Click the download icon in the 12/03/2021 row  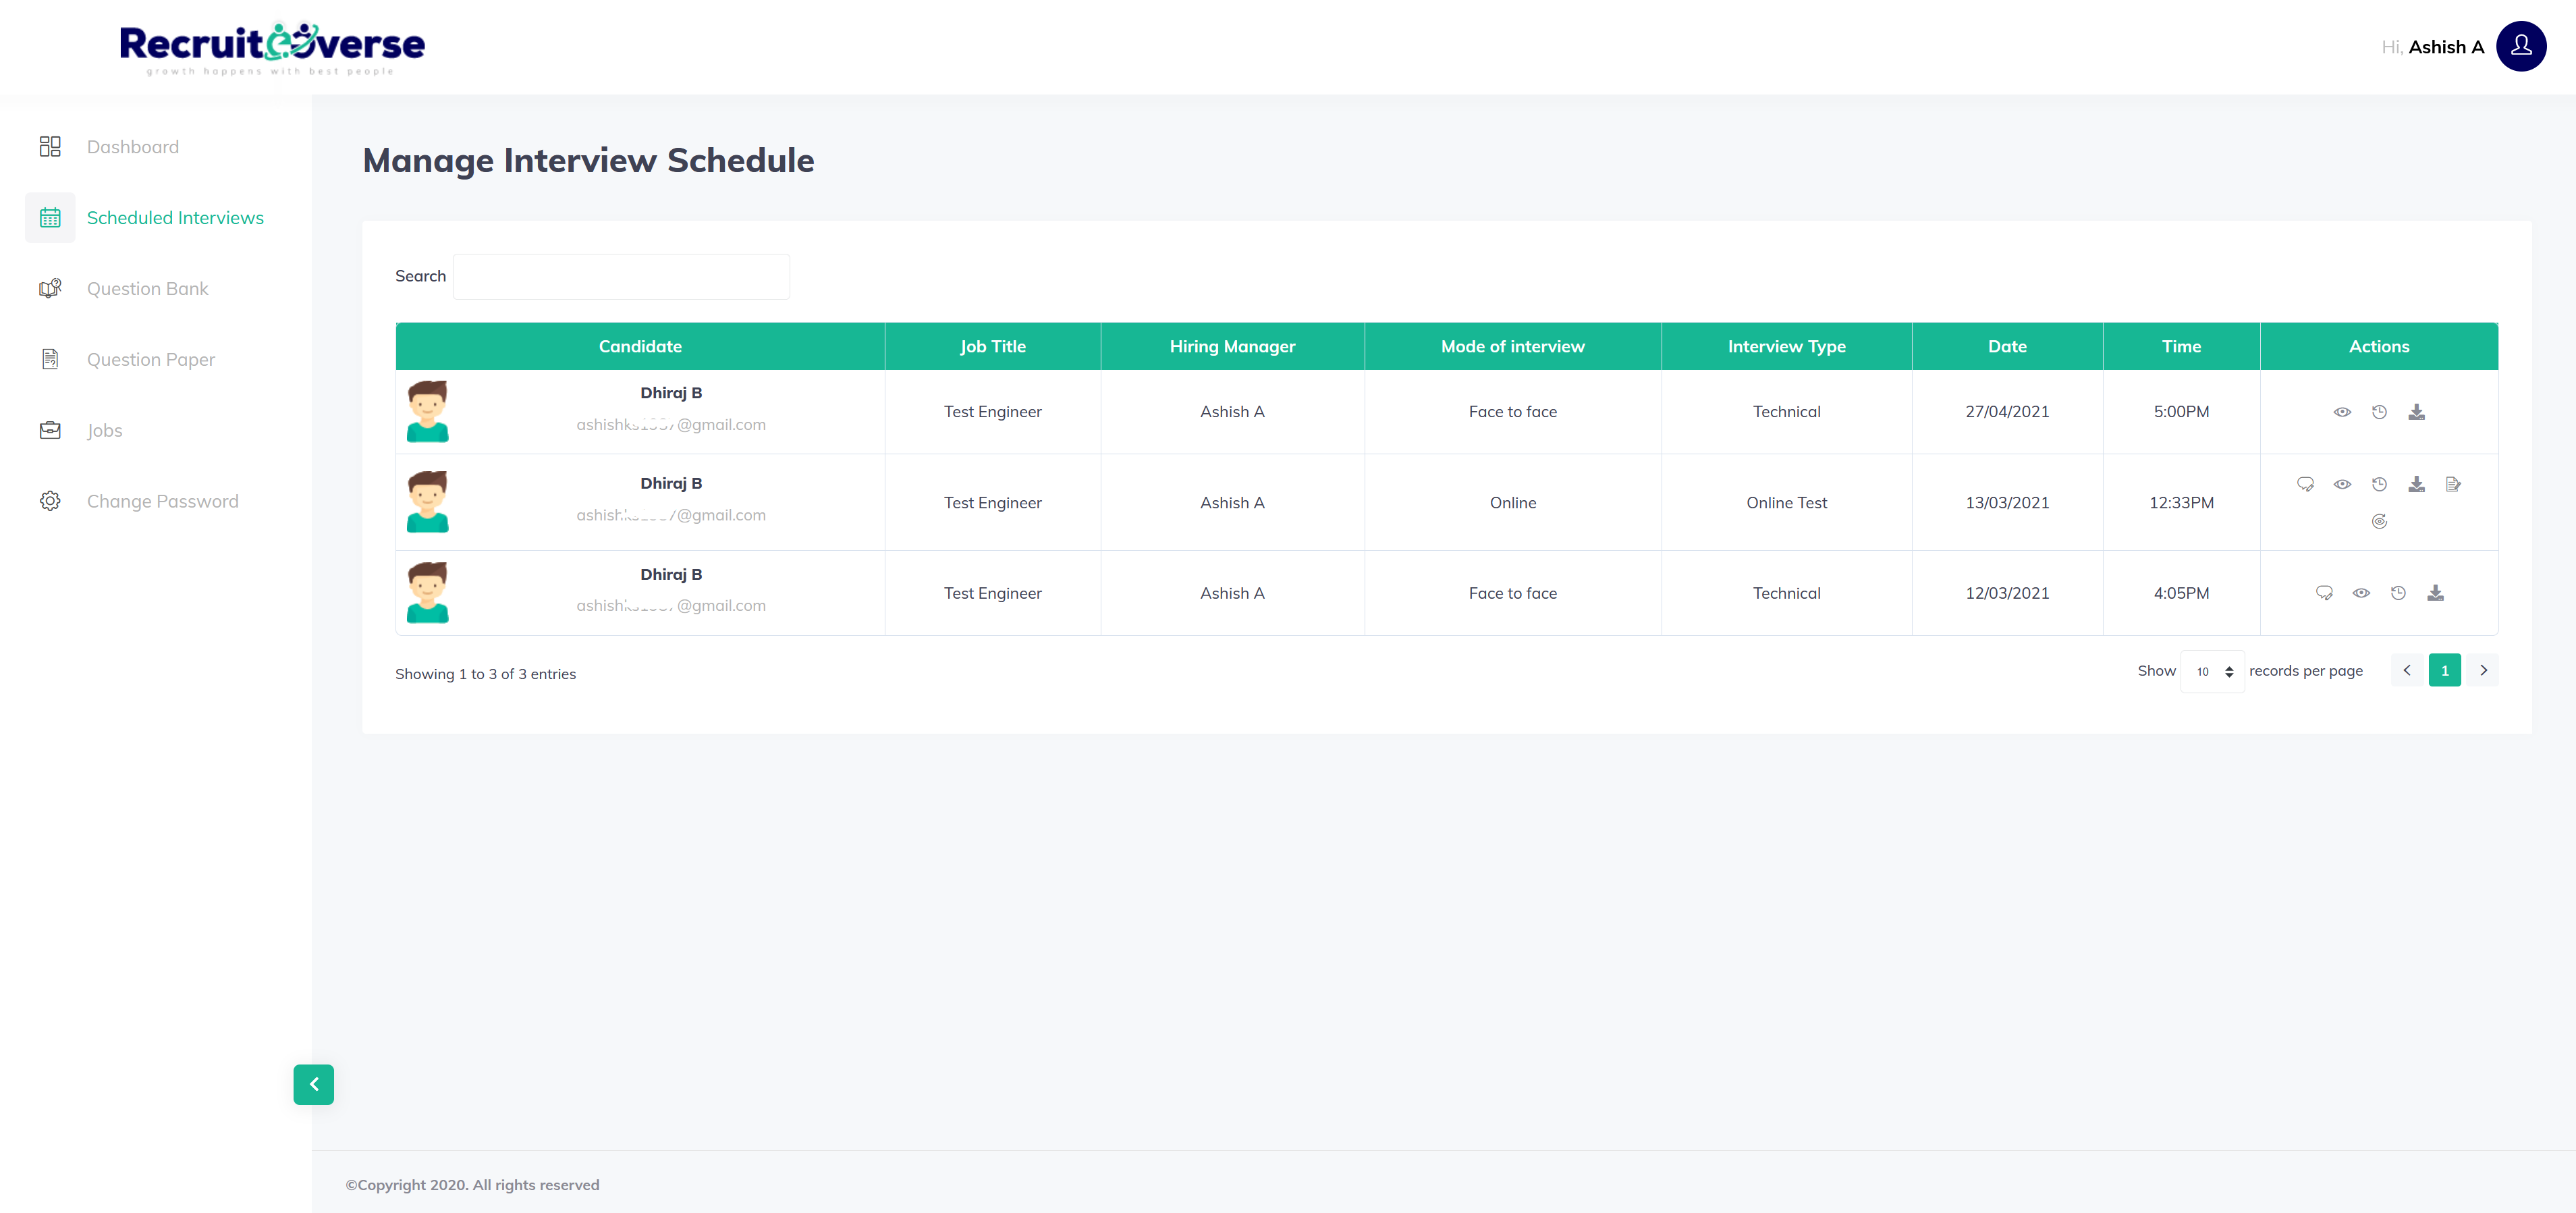pyautogui.click(x=2435, y=593)
